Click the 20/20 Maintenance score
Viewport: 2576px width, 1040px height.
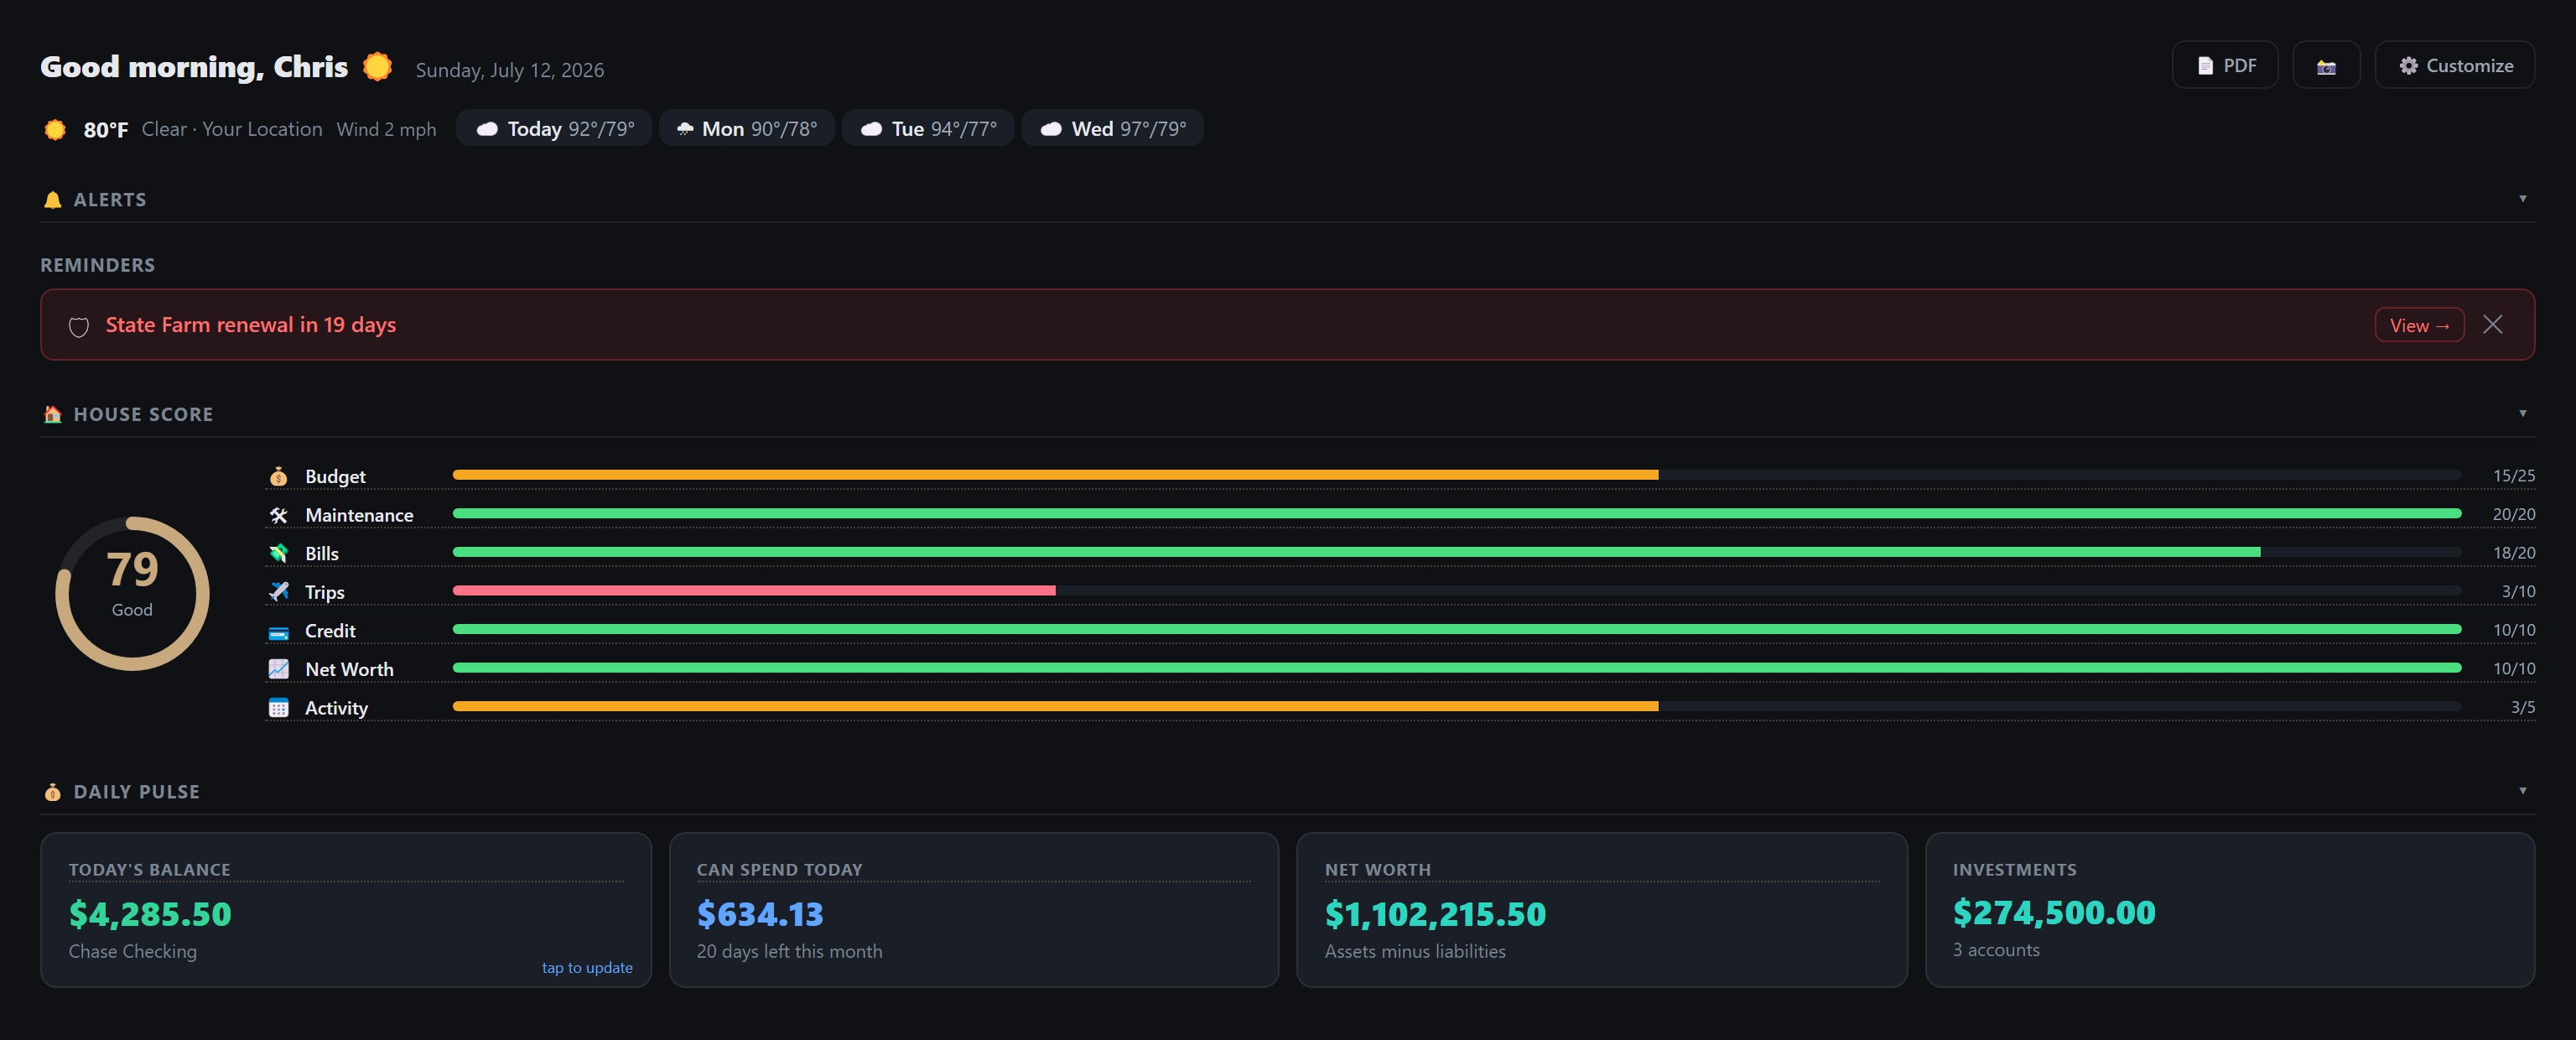pos(2513,514)
